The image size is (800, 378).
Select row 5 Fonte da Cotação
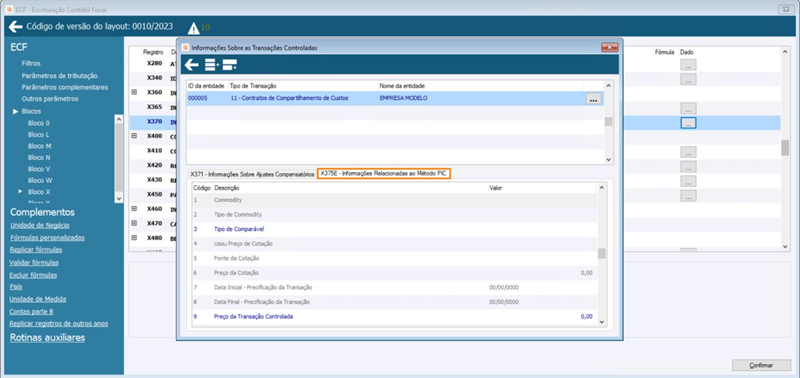pos(394,258)
